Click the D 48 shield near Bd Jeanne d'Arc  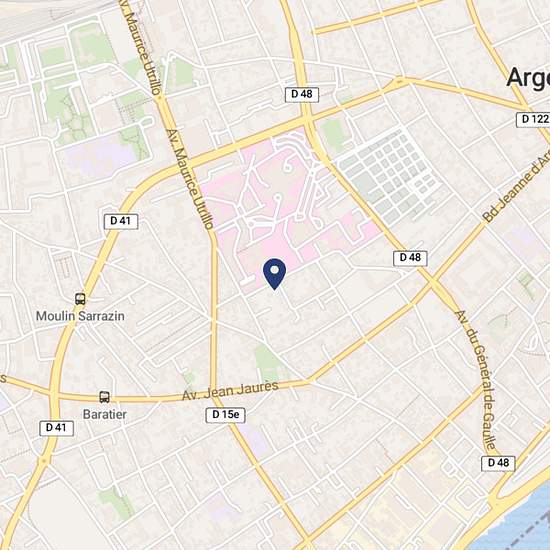tap(410, 258)
